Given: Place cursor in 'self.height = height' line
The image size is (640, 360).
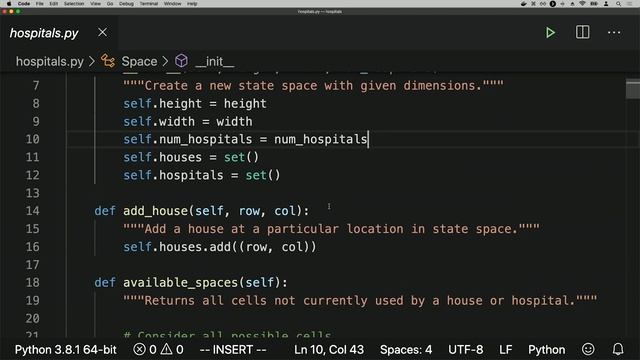Looking at the screenshot, I should pyautogui.click(x=195, y=104).
